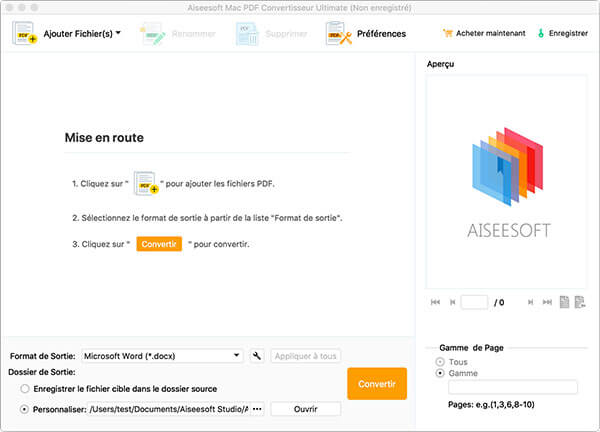The width and height of the screenshot is (600, 432).
Task: Click the Préférences label
Action: 381,34
